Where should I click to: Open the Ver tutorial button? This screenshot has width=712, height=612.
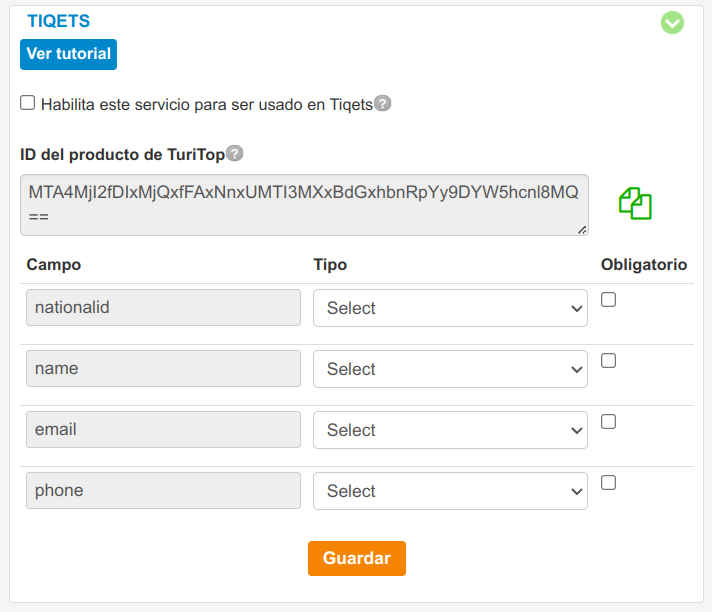point(68,54)
